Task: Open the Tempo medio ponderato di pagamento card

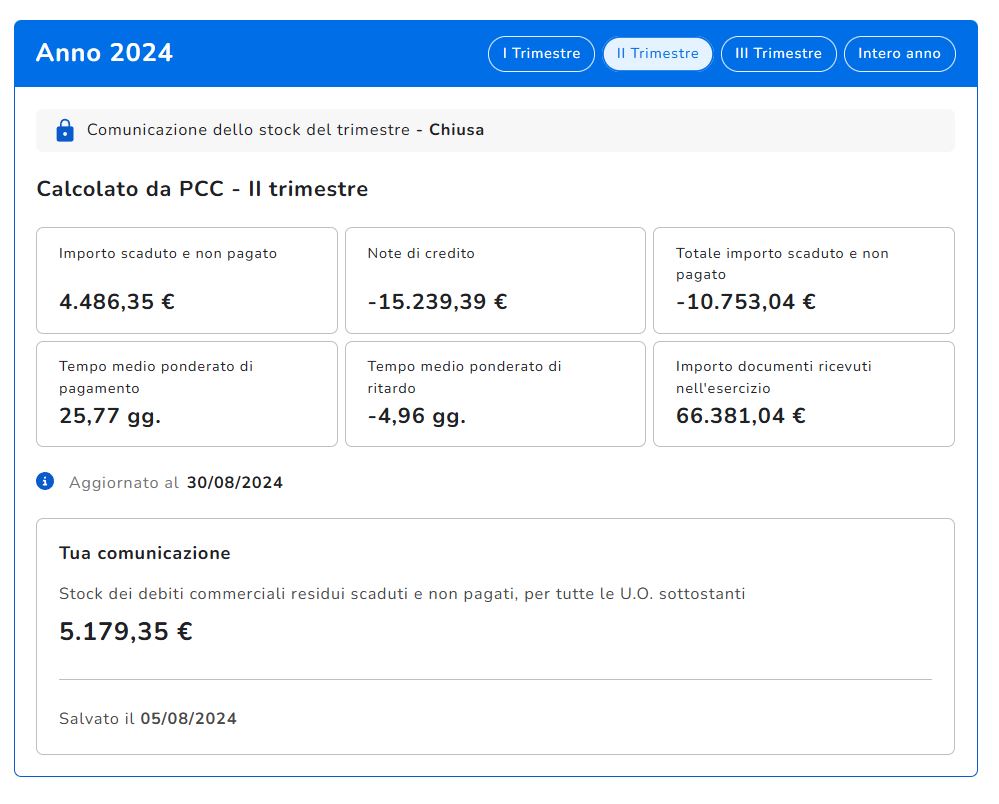Action: click(187, 393)
